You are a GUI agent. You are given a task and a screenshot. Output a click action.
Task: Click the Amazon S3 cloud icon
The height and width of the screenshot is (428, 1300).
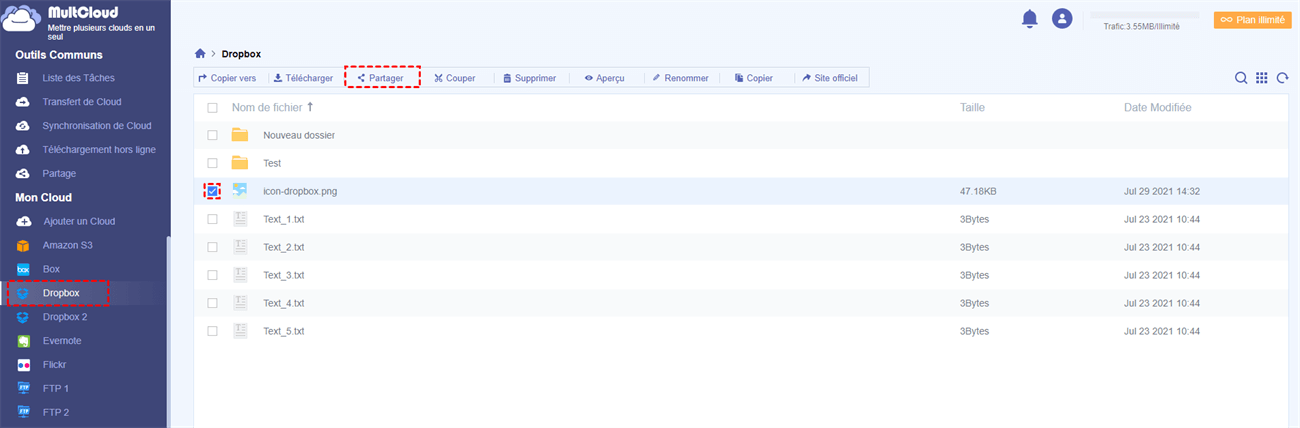coord(23,245)
